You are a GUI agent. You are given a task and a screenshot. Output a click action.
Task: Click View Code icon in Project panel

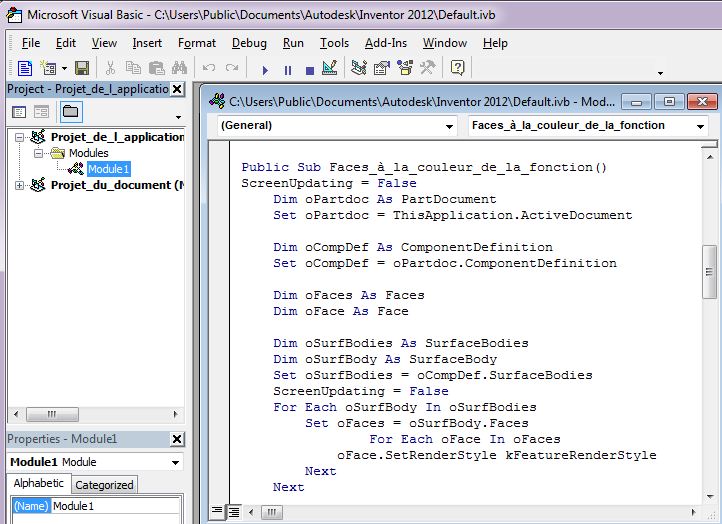pos(19,112)
